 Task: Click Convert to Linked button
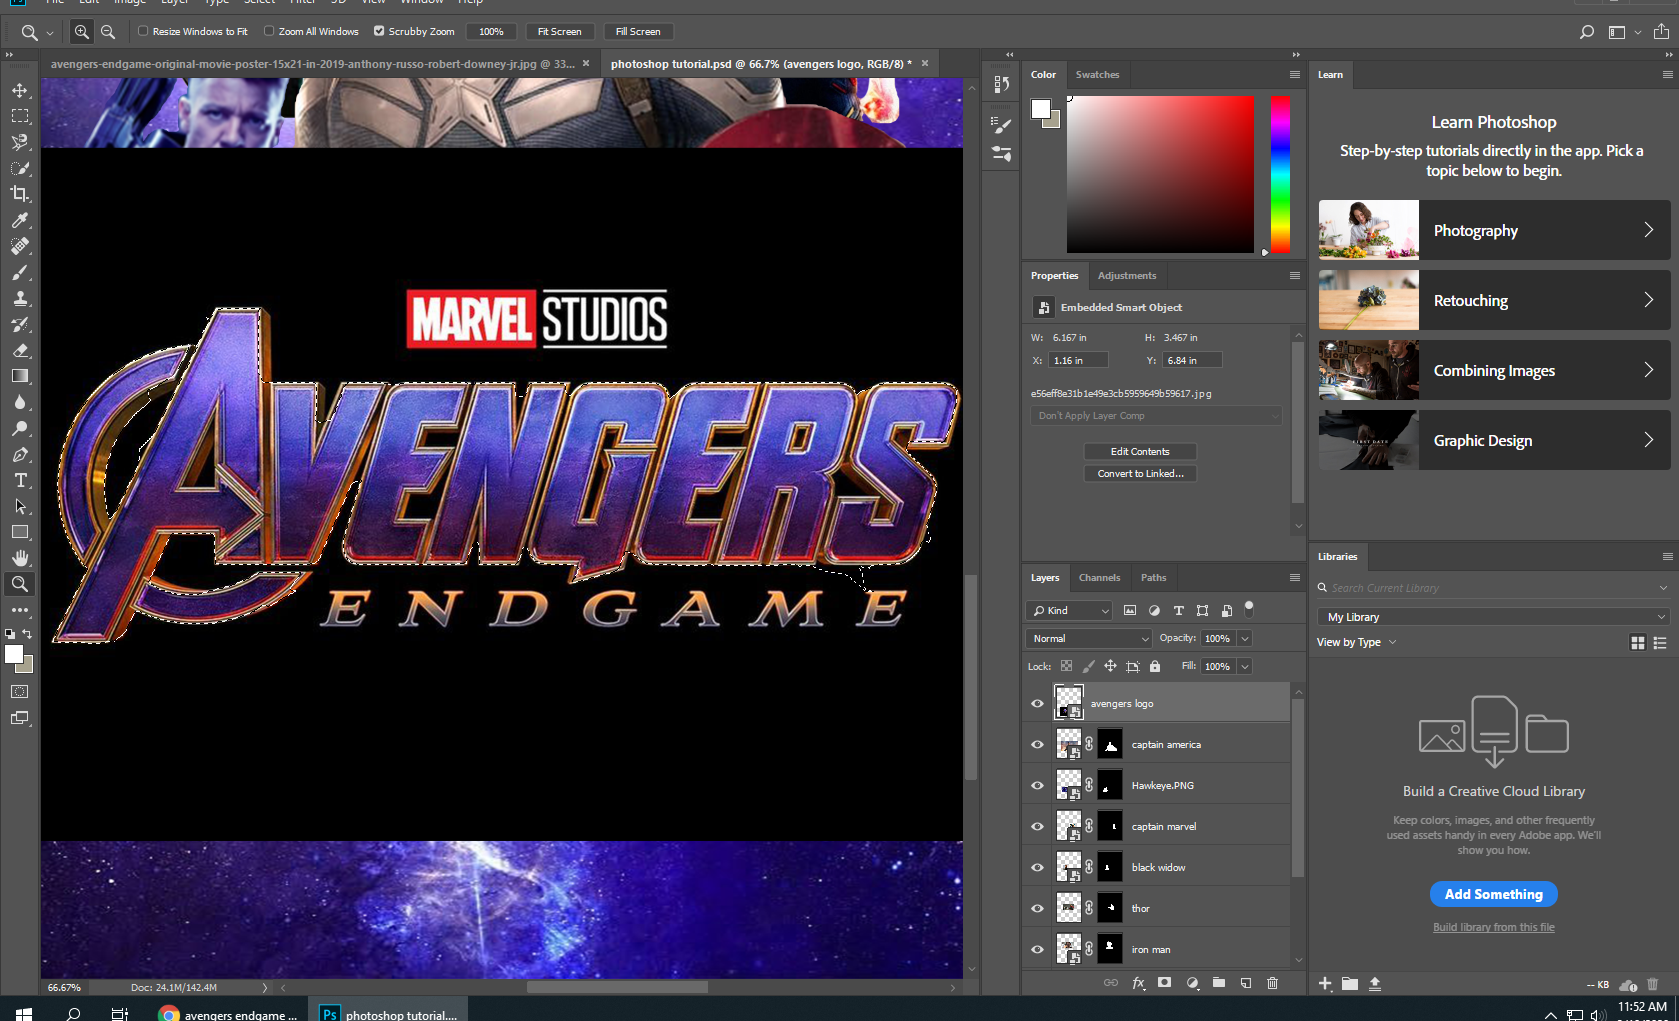1140,474
